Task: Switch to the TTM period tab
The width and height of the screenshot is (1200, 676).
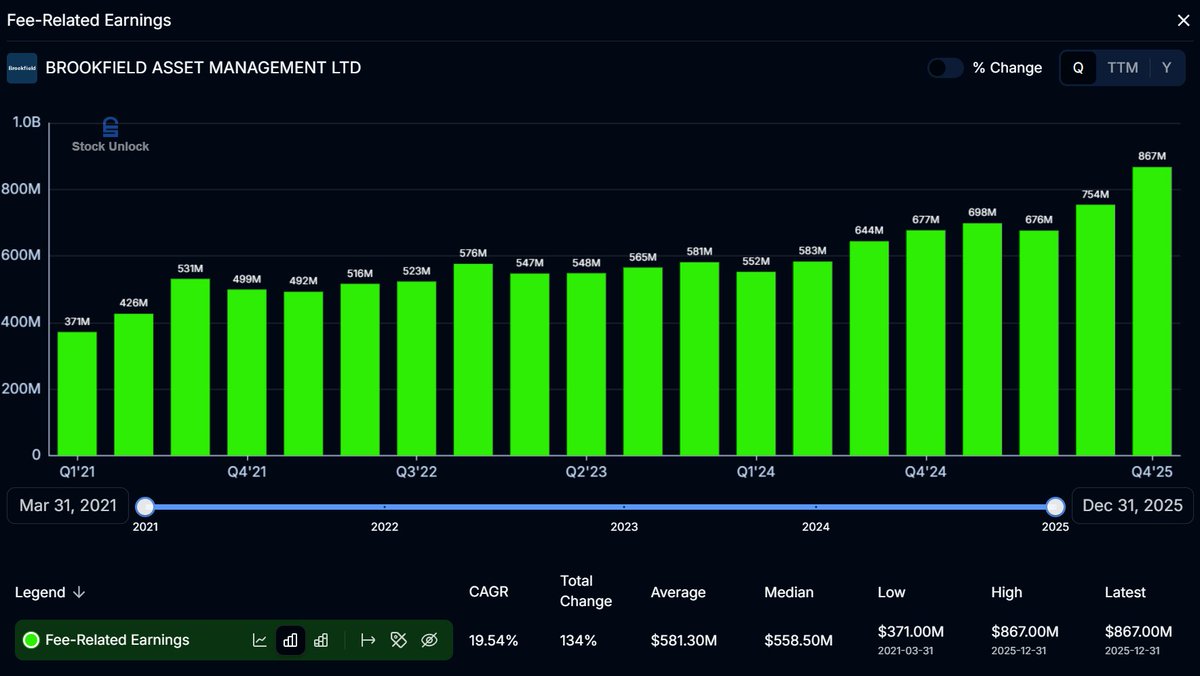Action: [1123, 68]
